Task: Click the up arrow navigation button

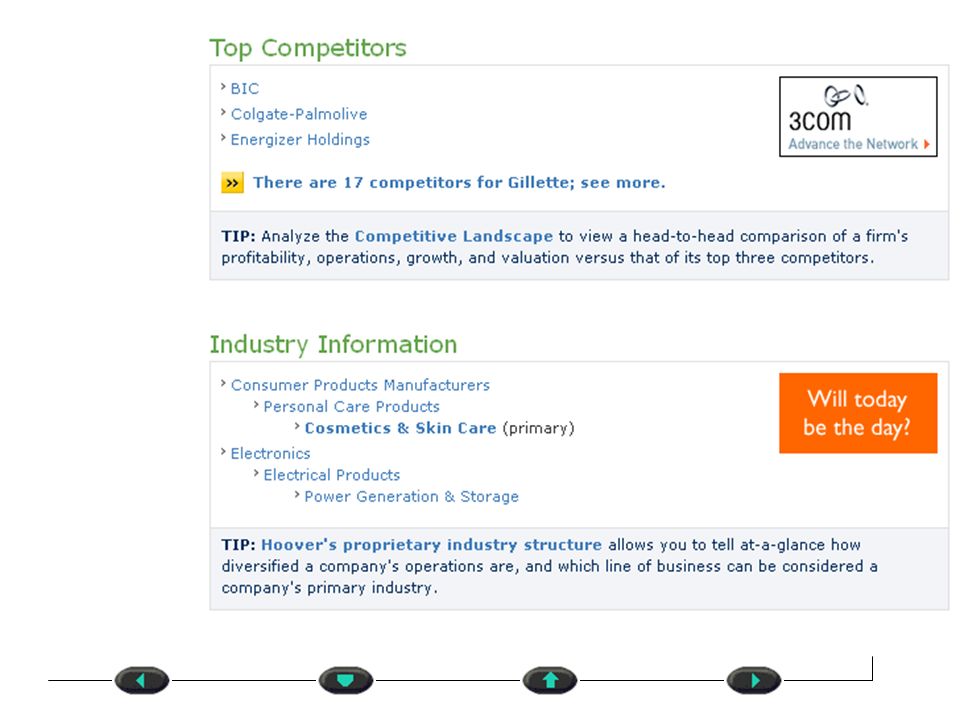Action: 550,680
